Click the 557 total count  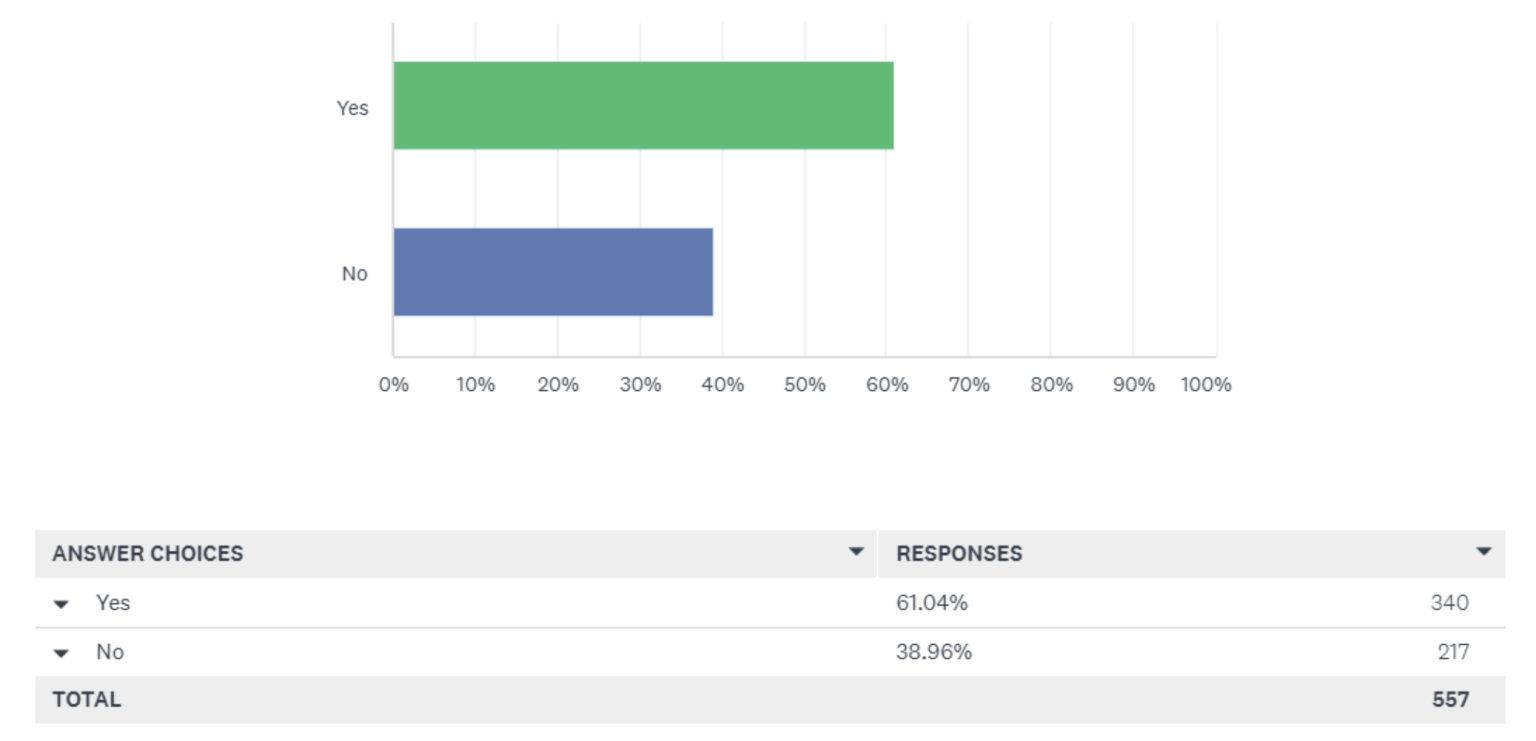(1450, 699)
